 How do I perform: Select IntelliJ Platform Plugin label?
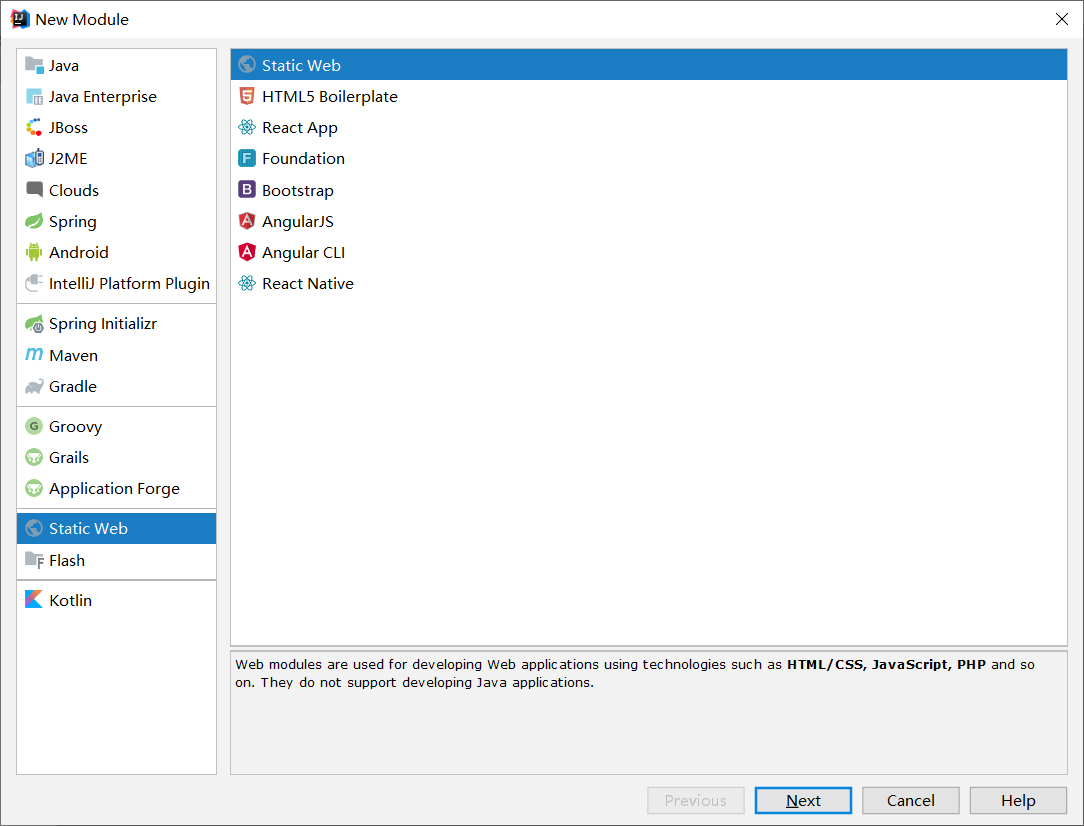tap(129, 284)
